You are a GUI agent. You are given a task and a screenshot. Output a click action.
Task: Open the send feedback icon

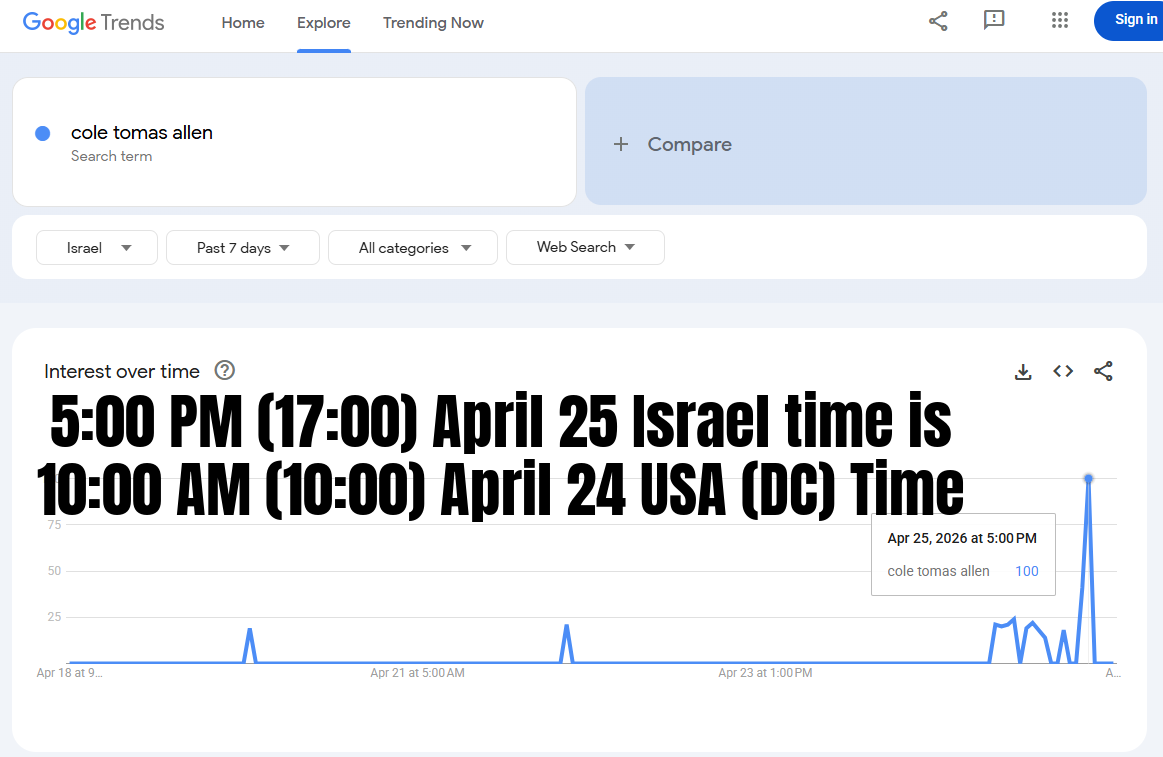pos(994,20)
